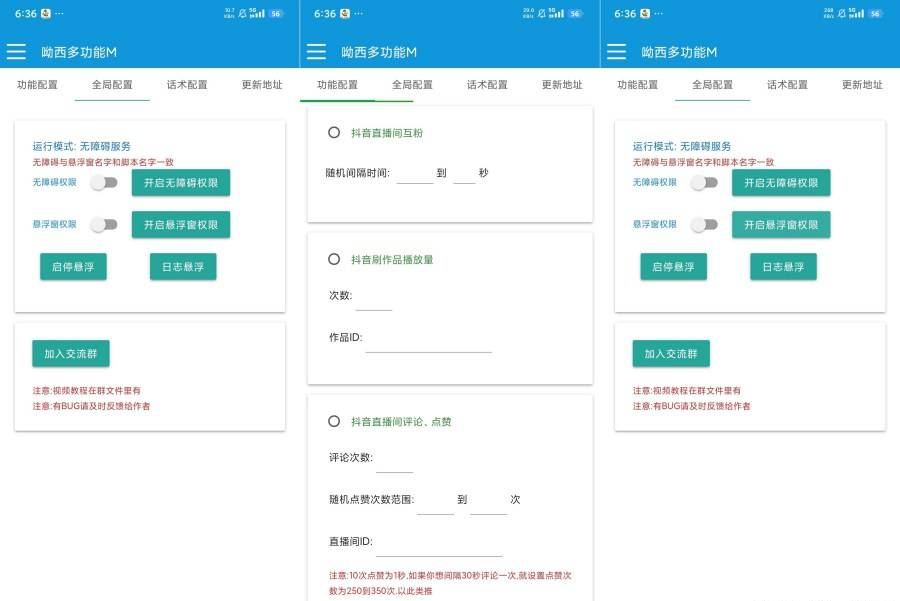
Task: Click 注意:有BUG请及时反馈给作者 on right screen
Action: point(692,406)
